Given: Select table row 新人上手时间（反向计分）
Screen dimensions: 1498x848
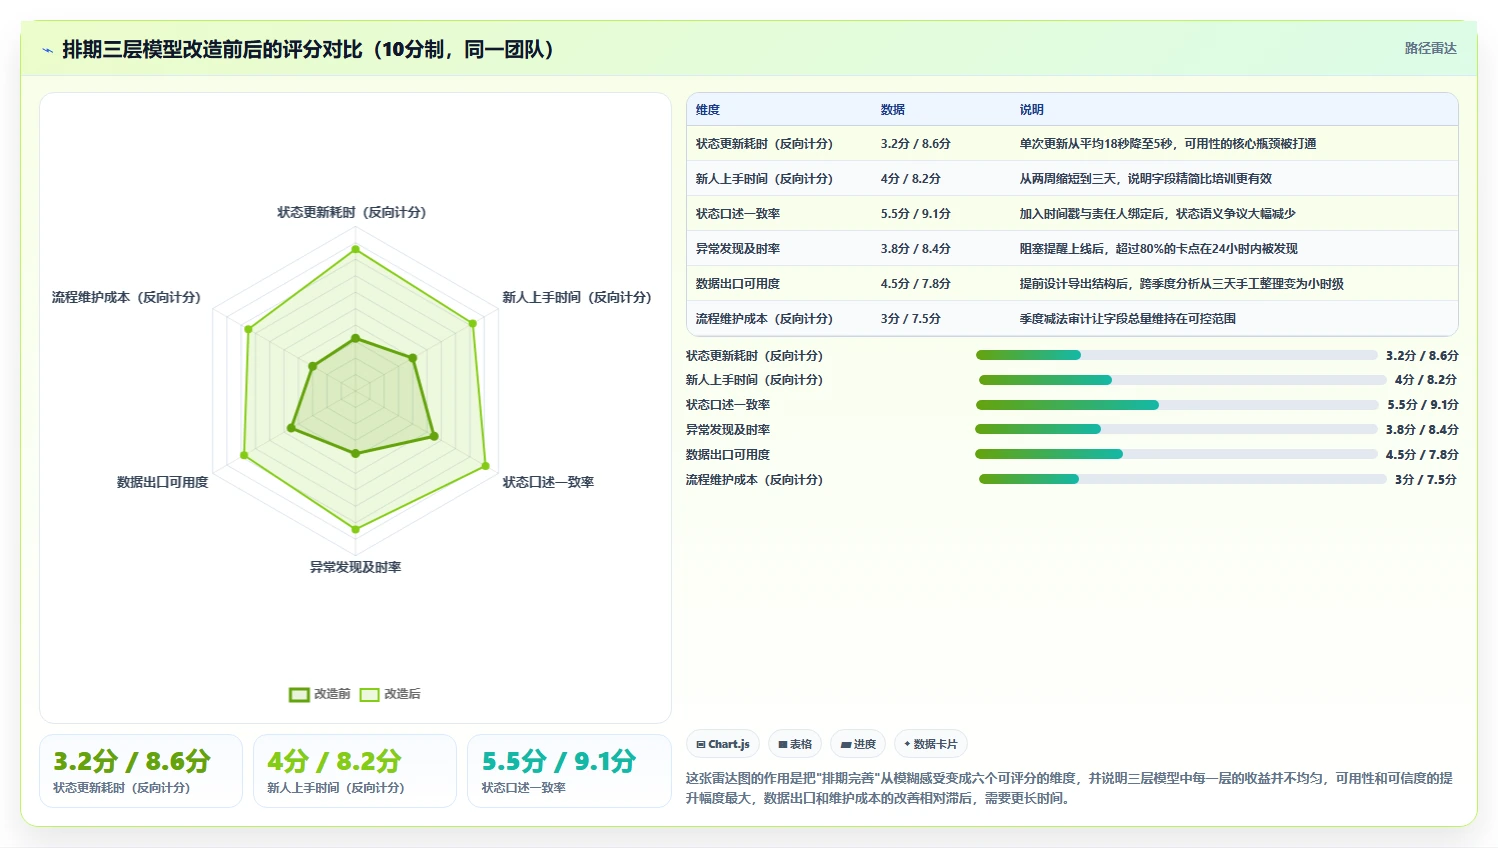Looking at the screenshot, I should pos(1072,179).
